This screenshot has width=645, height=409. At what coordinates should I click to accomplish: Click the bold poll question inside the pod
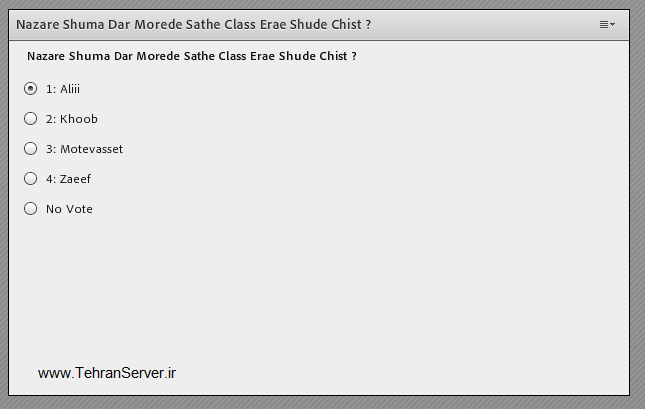[x=192, y=57]
